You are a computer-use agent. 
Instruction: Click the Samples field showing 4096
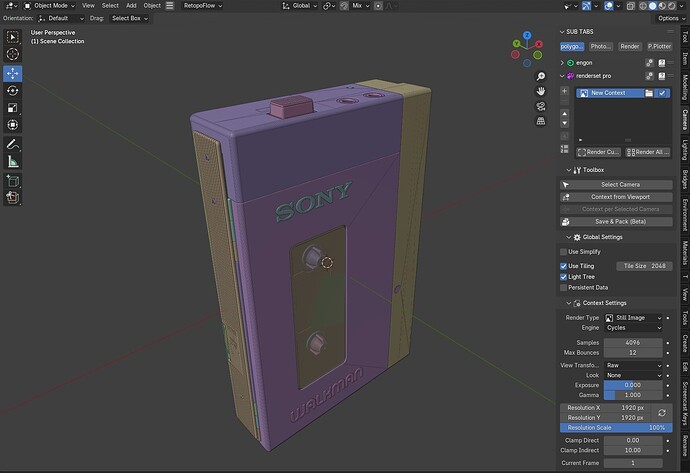[x=633, y=342]
